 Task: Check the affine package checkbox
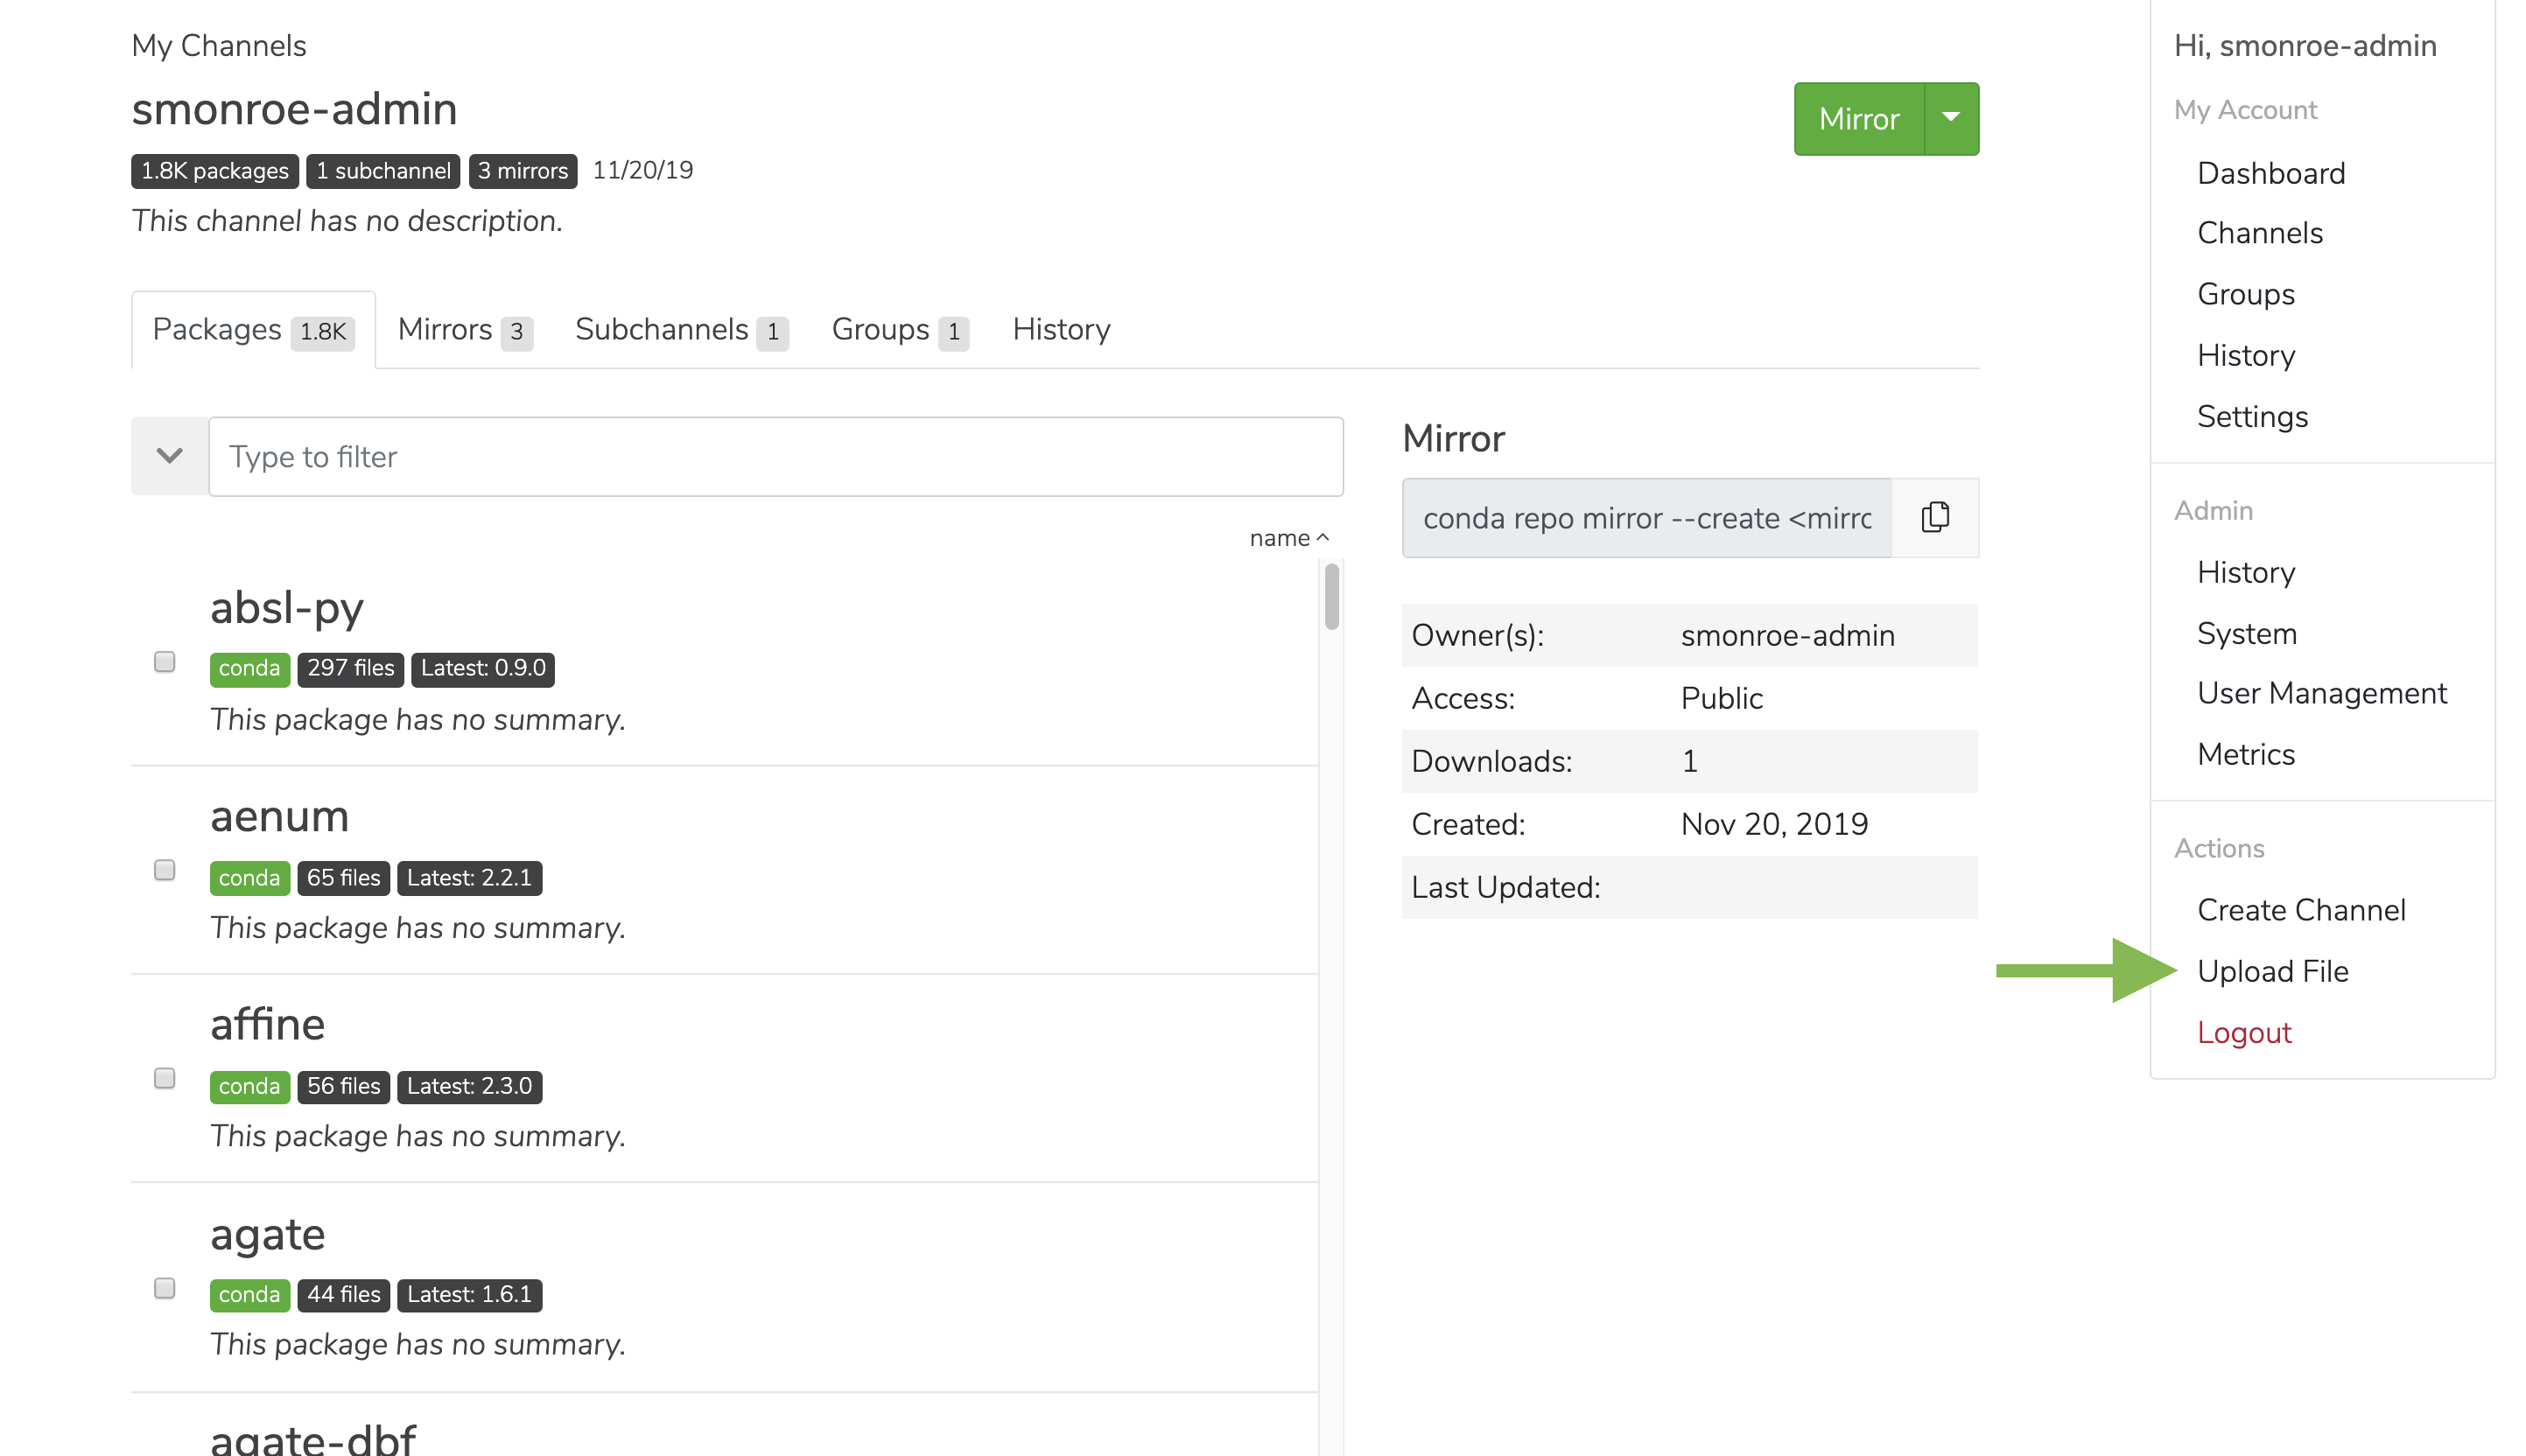(165, 1078)
